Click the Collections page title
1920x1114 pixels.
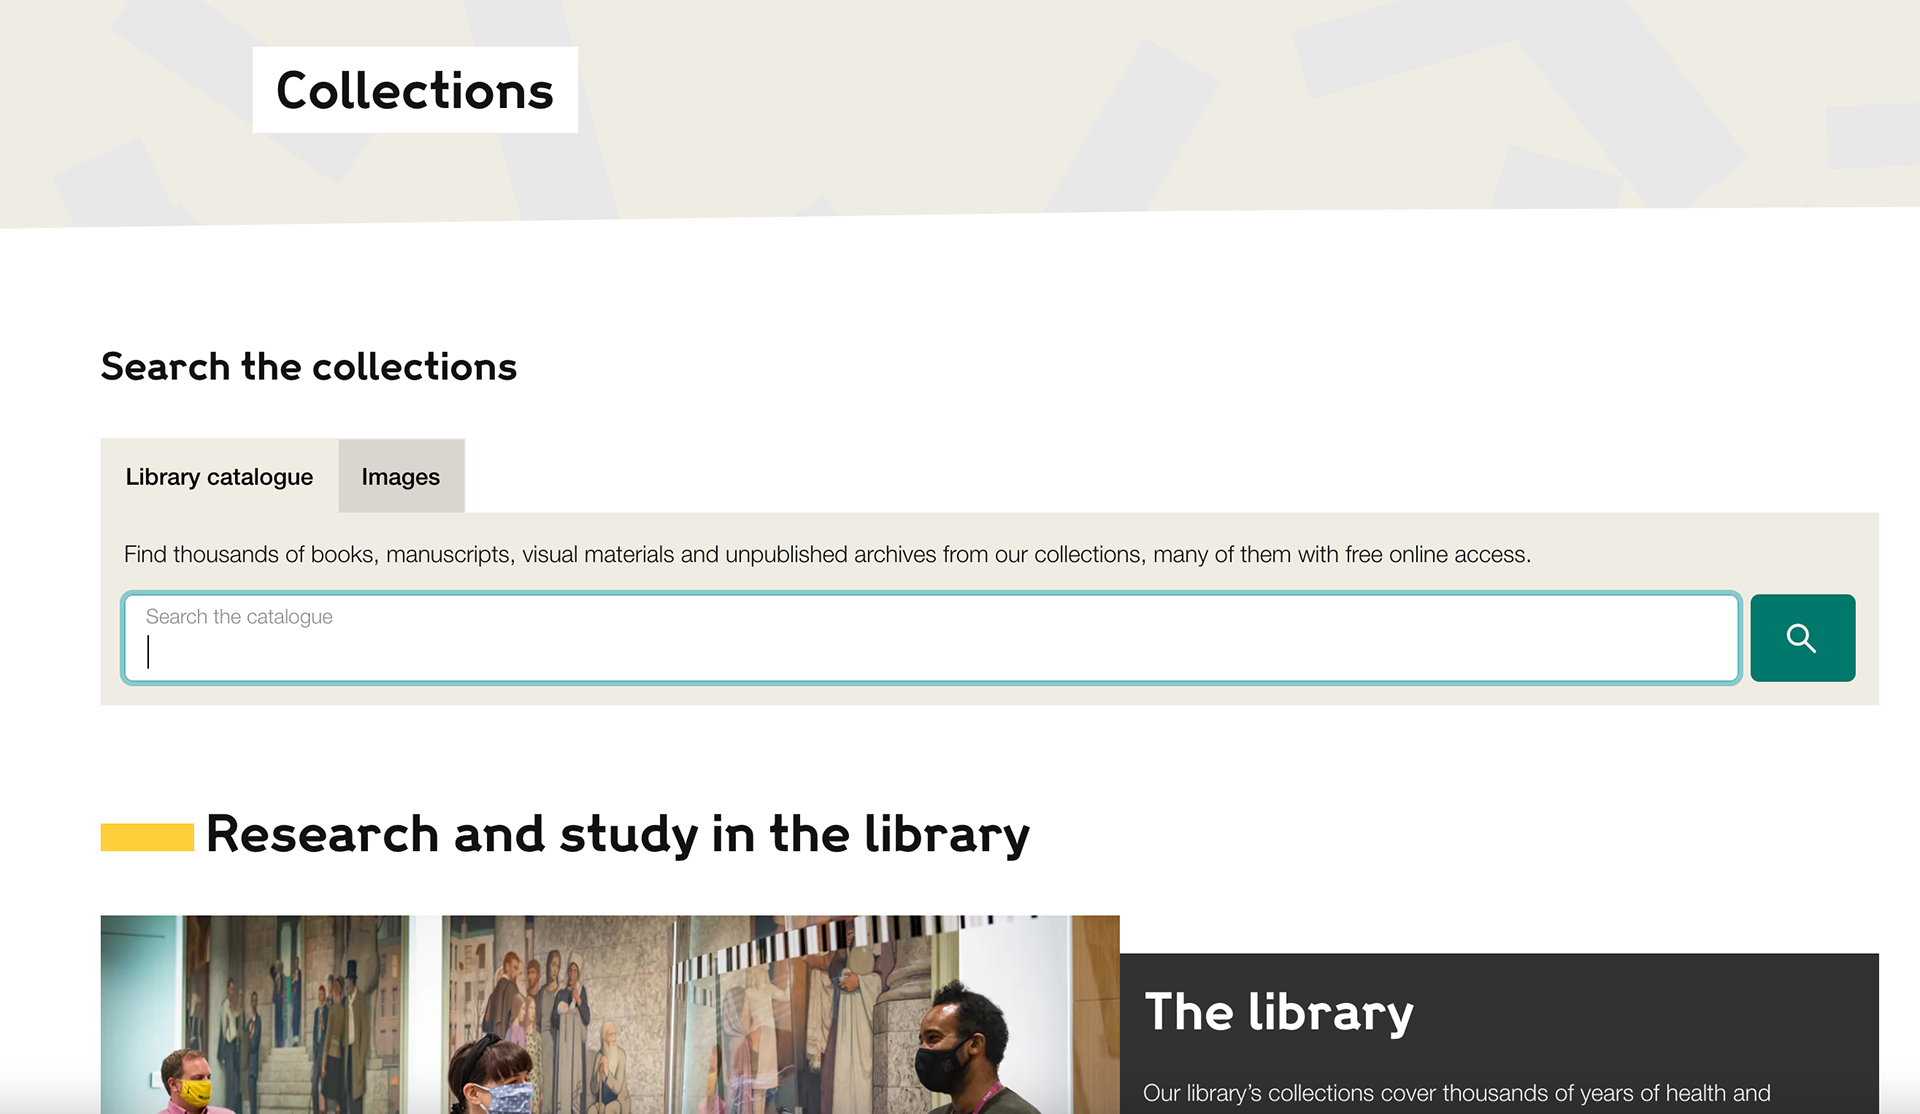tap(415, 90)
